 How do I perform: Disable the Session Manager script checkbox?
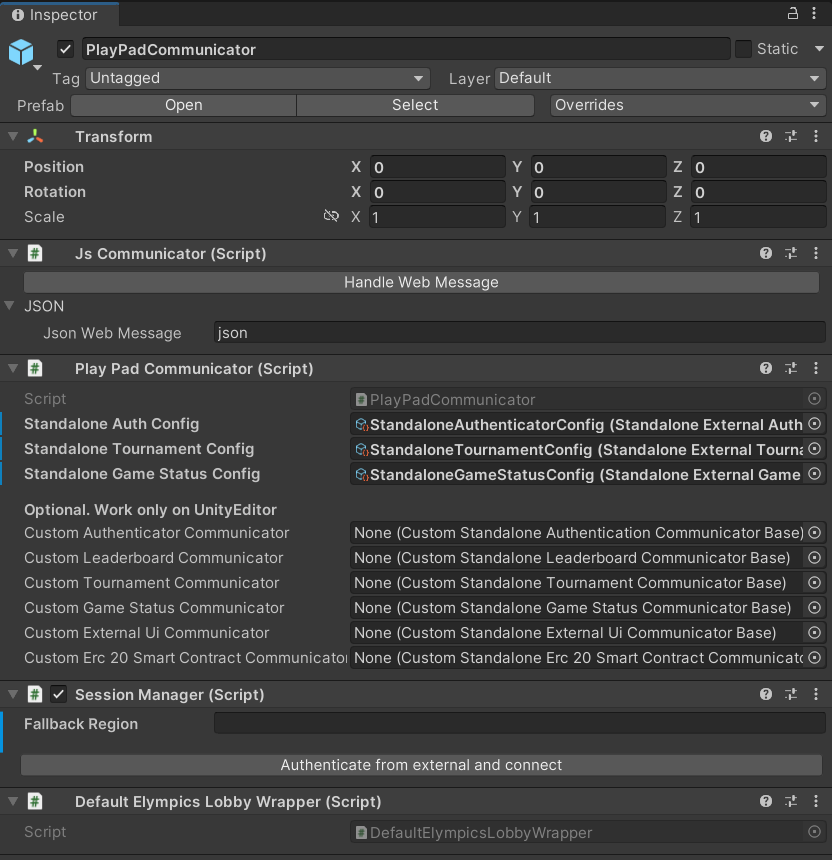59,694
